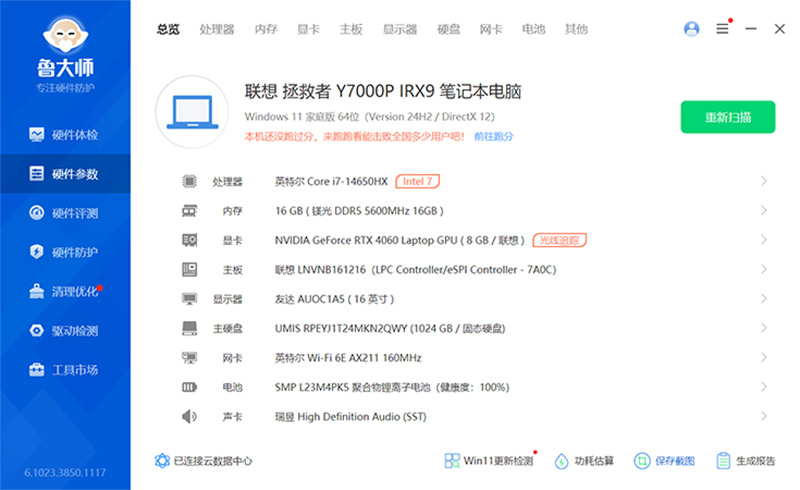
Task: Click 瑞昱 High Definition Audio text
Action: click(x=351, y=416)
